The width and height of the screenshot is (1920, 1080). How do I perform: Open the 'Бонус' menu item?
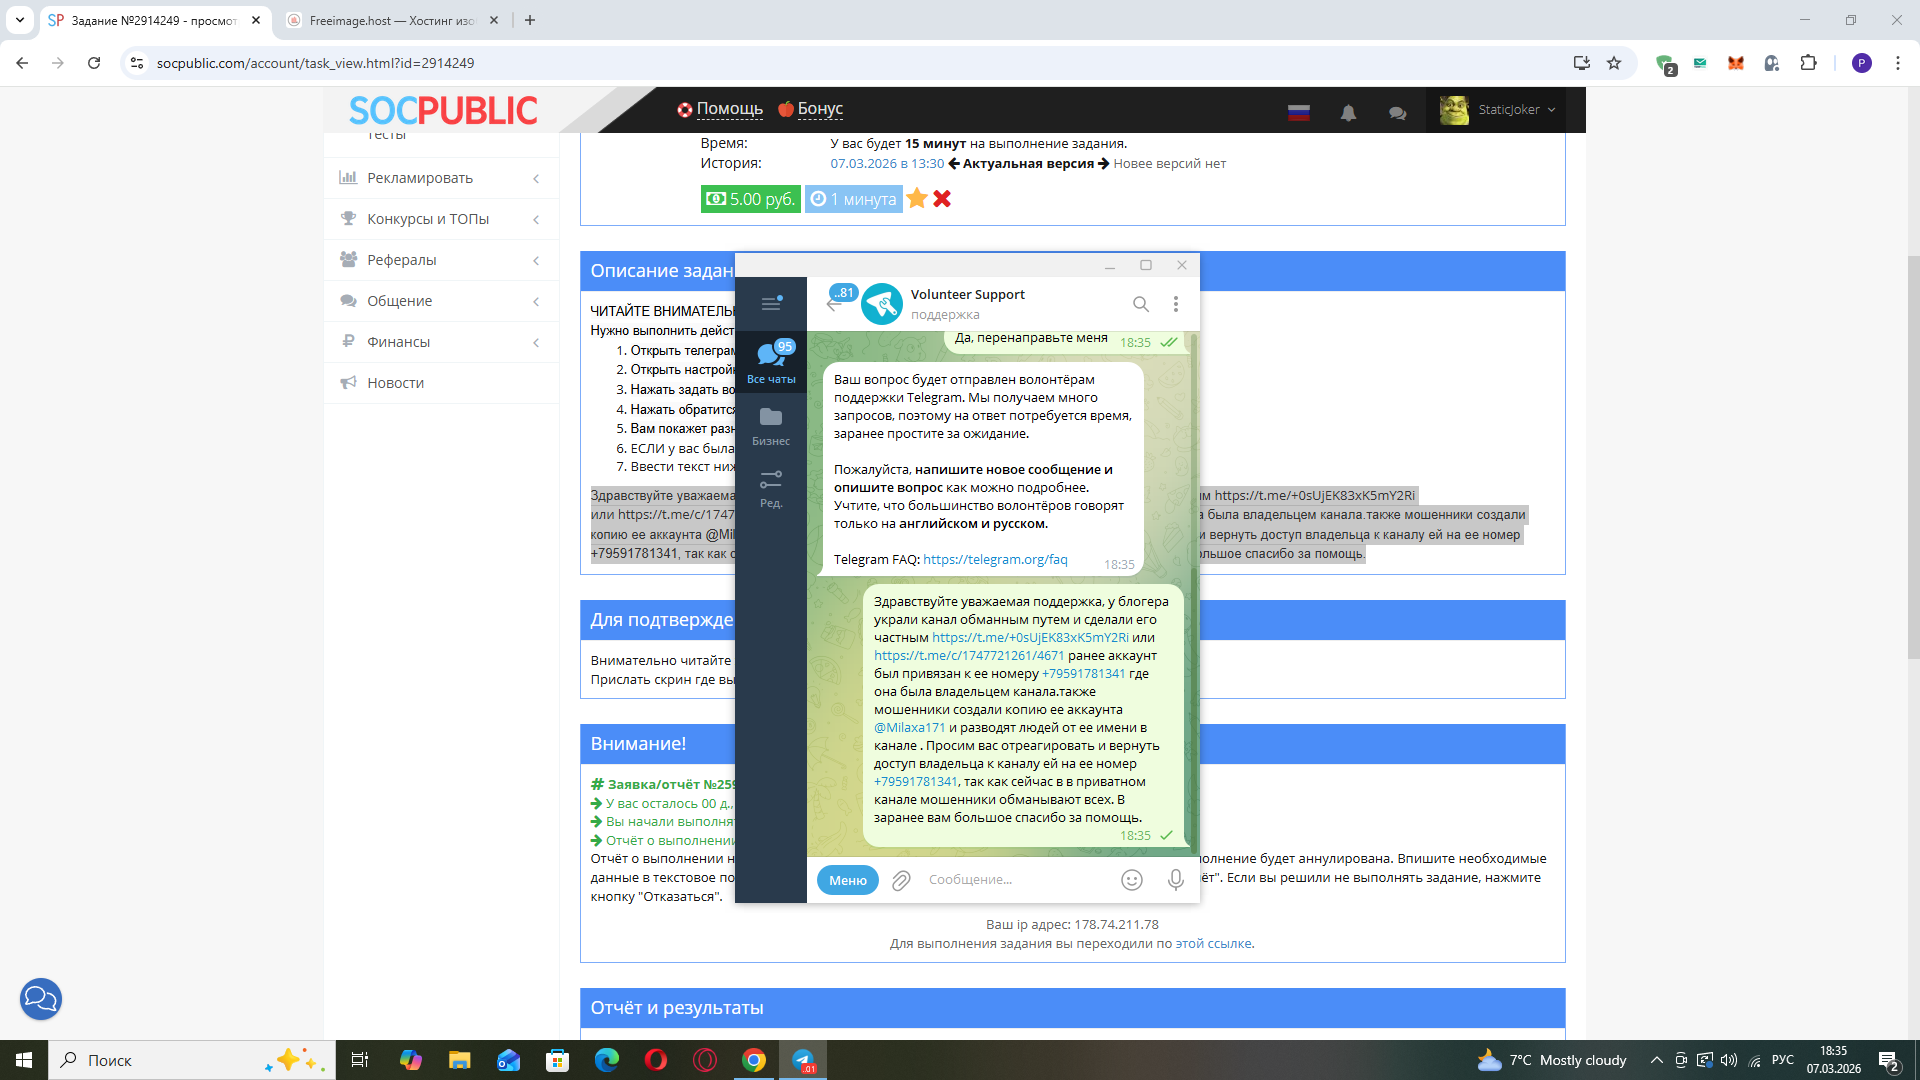point(810,109)
